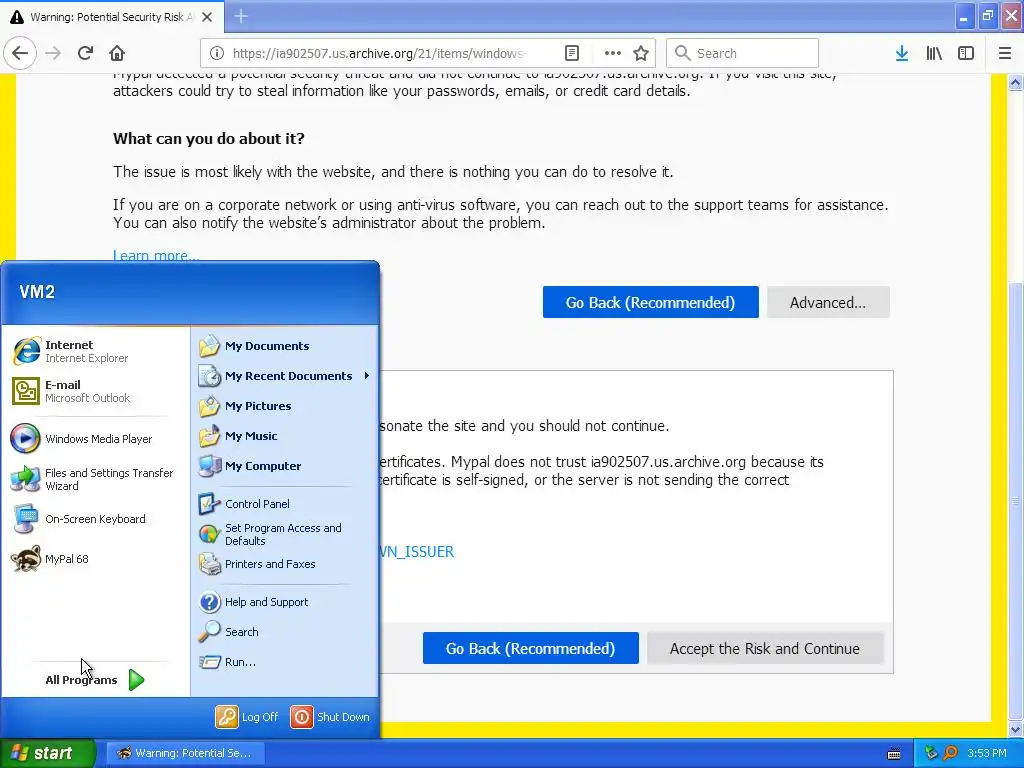1024x768 pixels.
Task: Click the VM2 user name header
Action: coord(37,292)
